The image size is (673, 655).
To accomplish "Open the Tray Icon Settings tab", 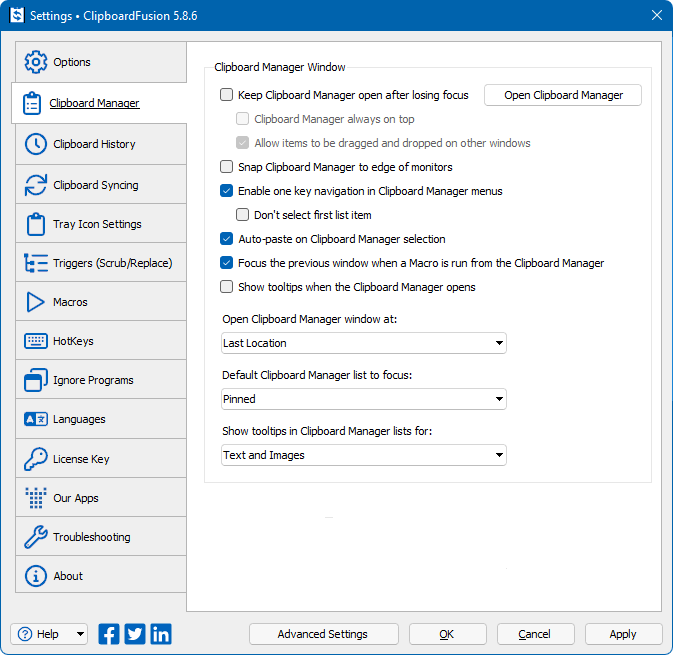I will [x=101, y=224].
